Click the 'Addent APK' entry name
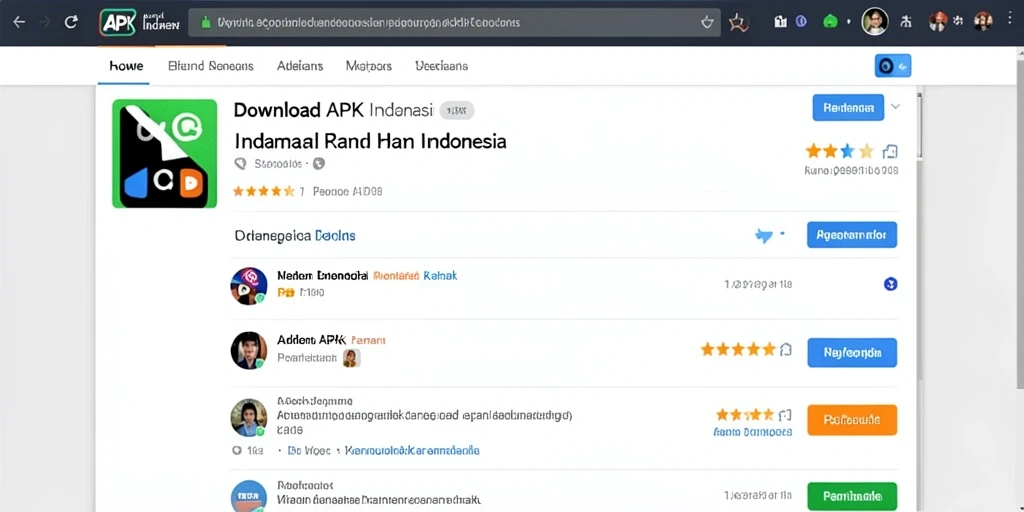 pos(312,340)
